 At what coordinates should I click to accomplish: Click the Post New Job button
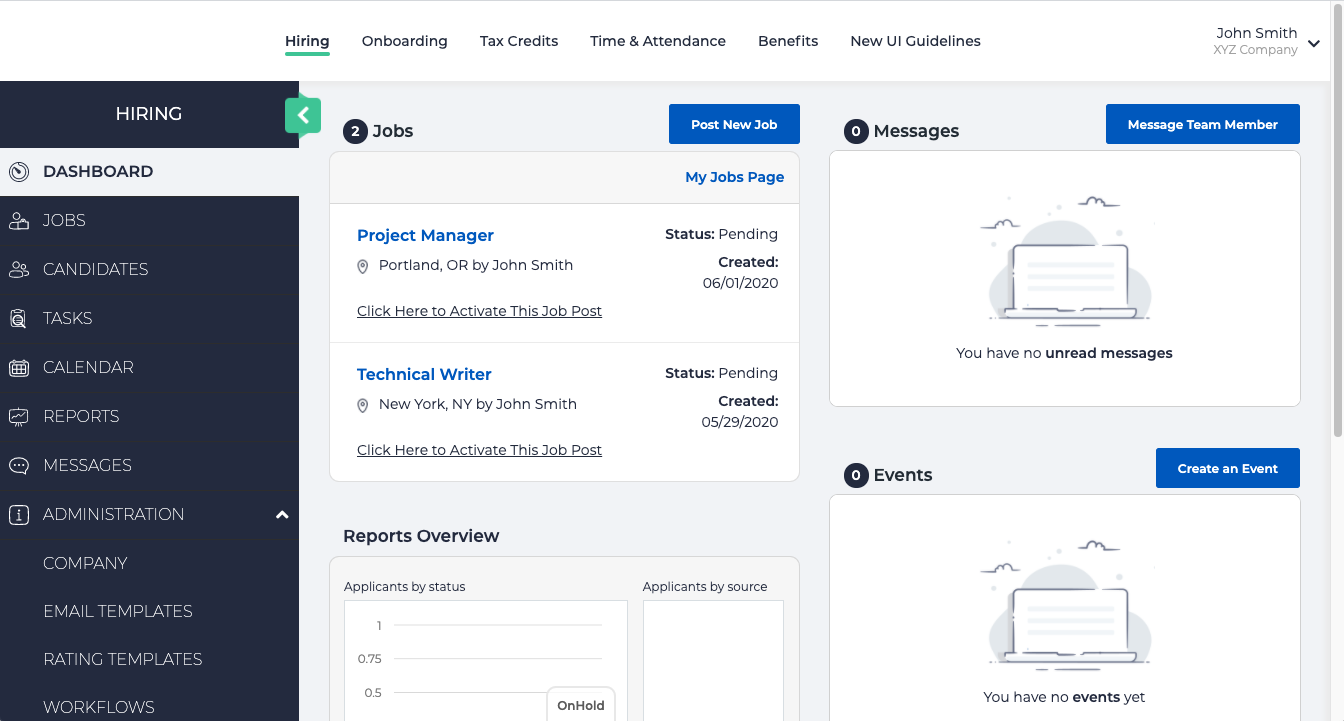(x=734, y=123)
